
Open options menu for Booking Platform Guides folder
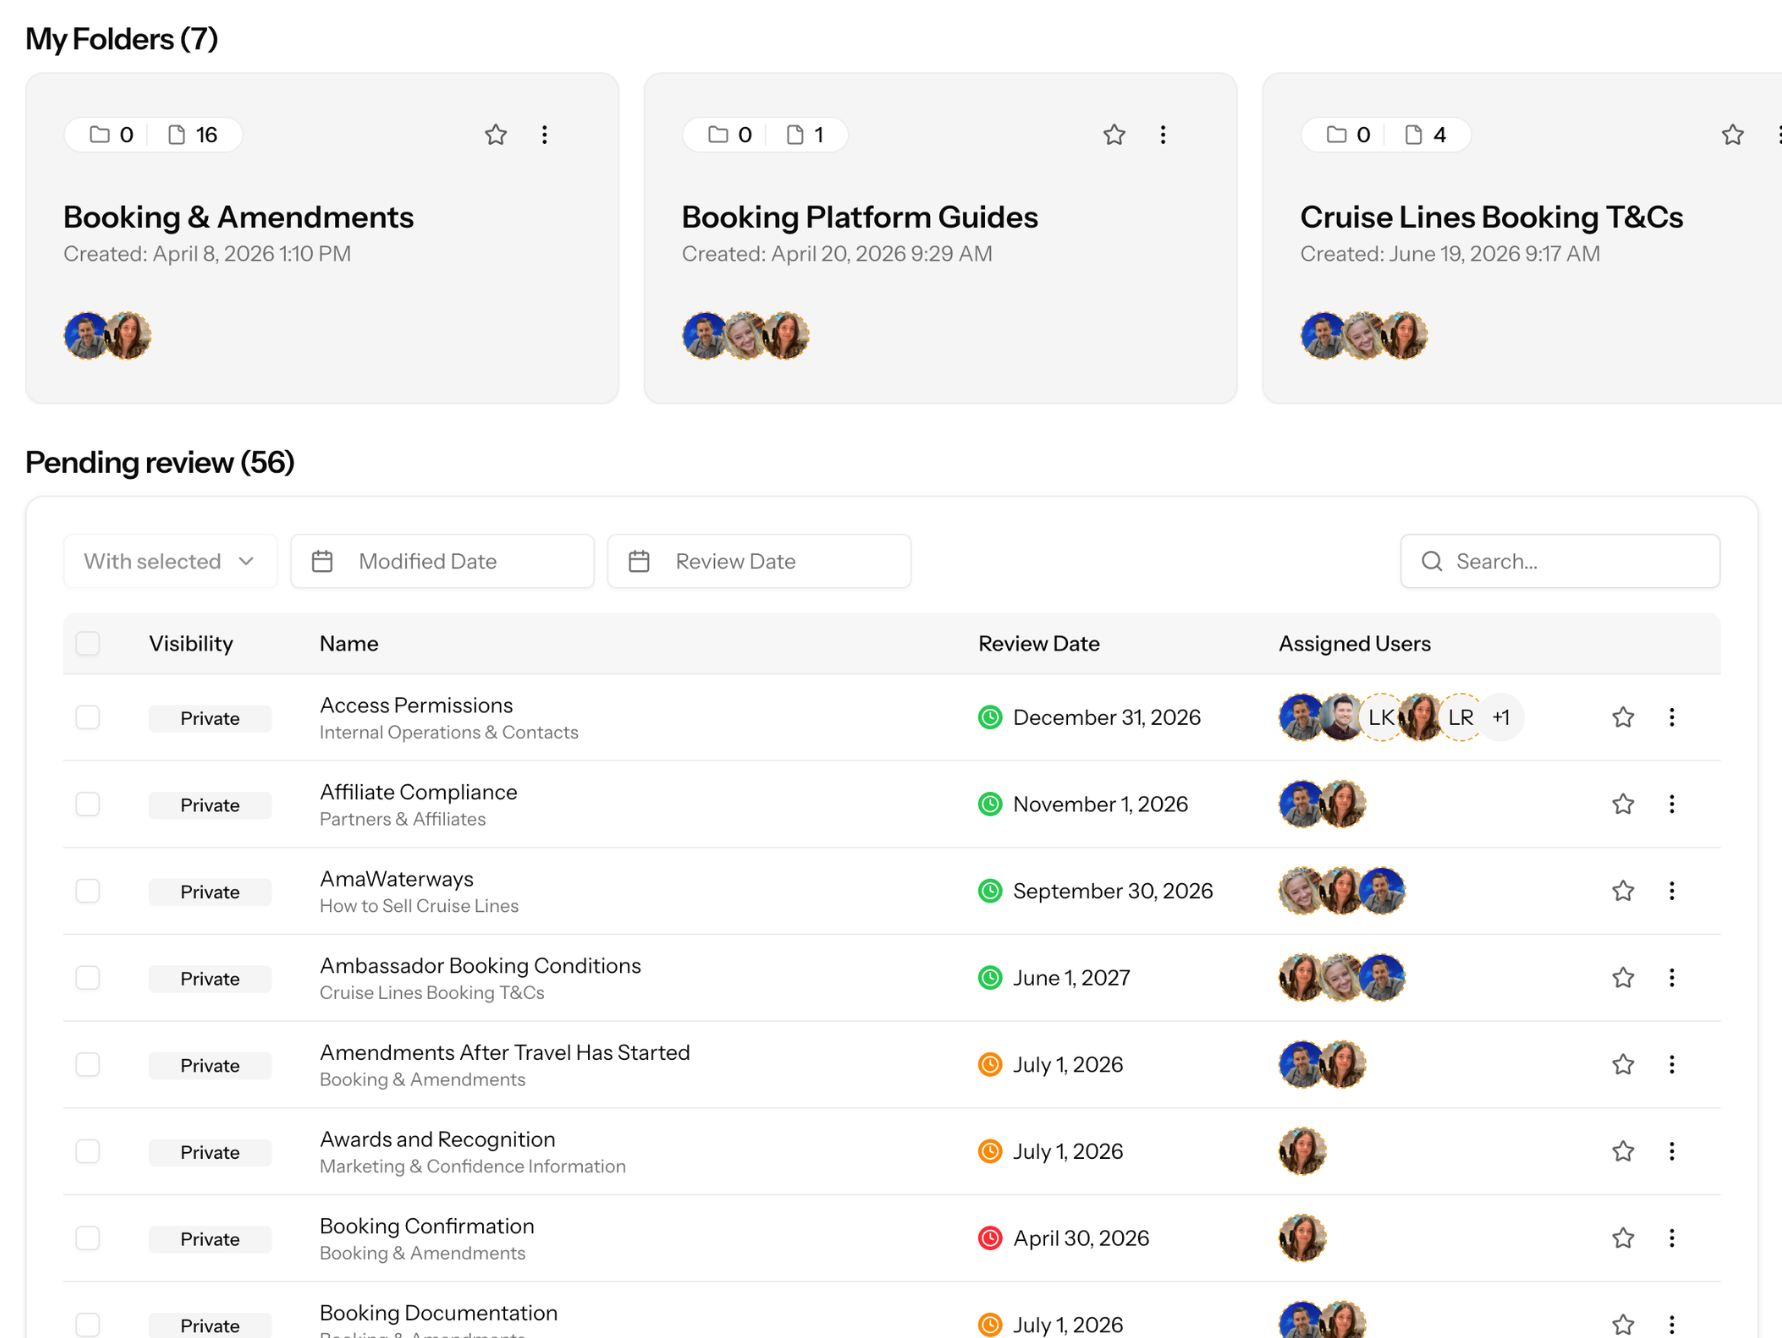click(x=1162, y=134)
